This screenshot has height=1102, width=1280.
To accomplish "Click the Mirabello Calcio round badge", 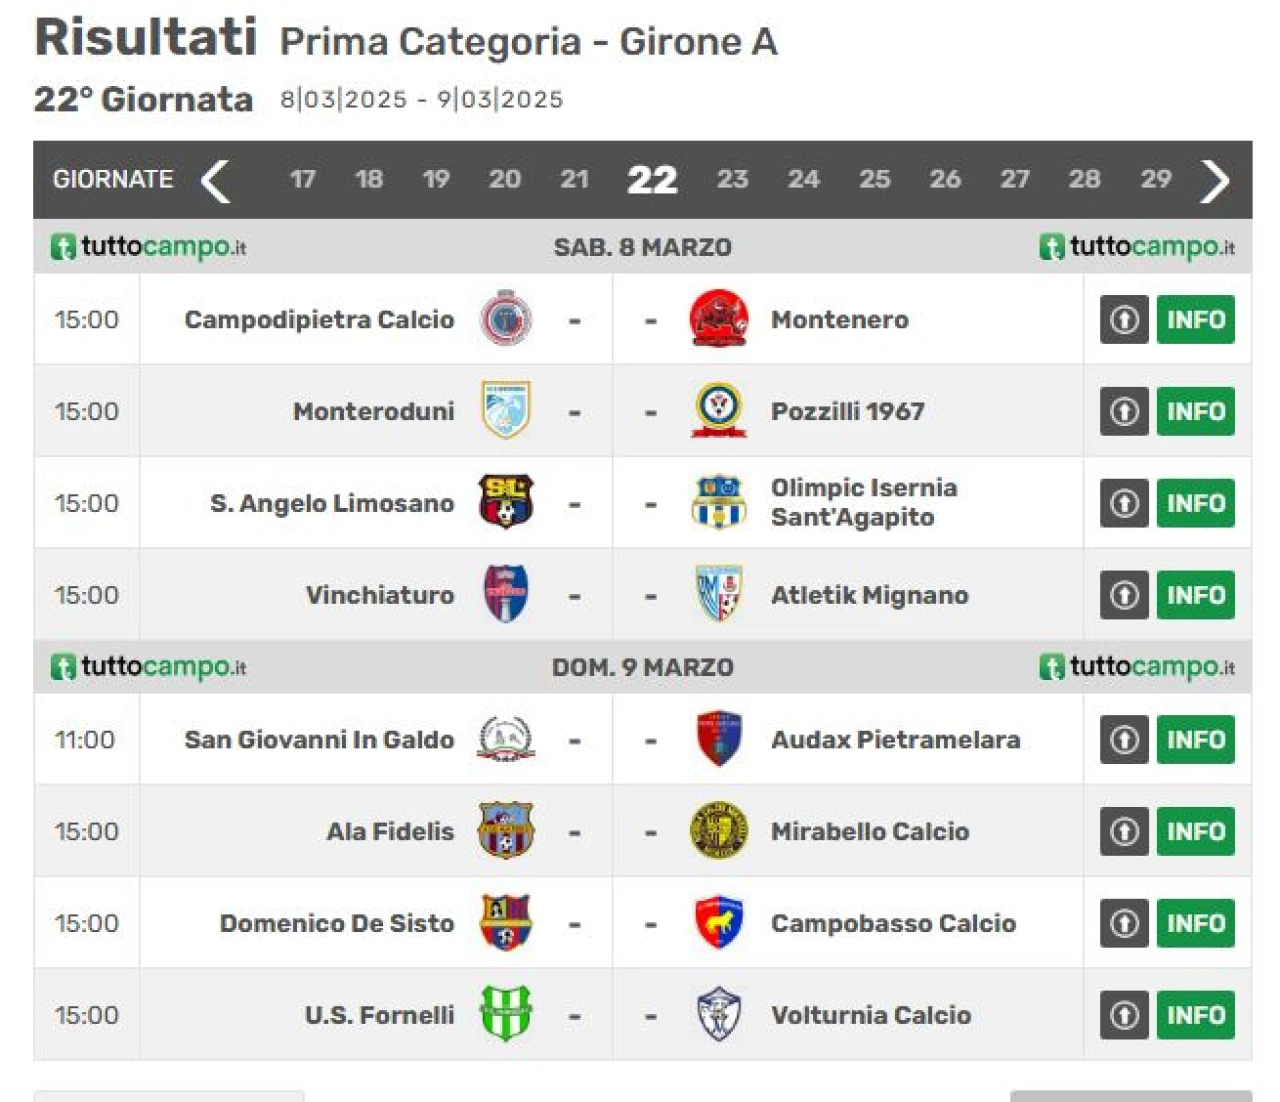I will (718, 830).
